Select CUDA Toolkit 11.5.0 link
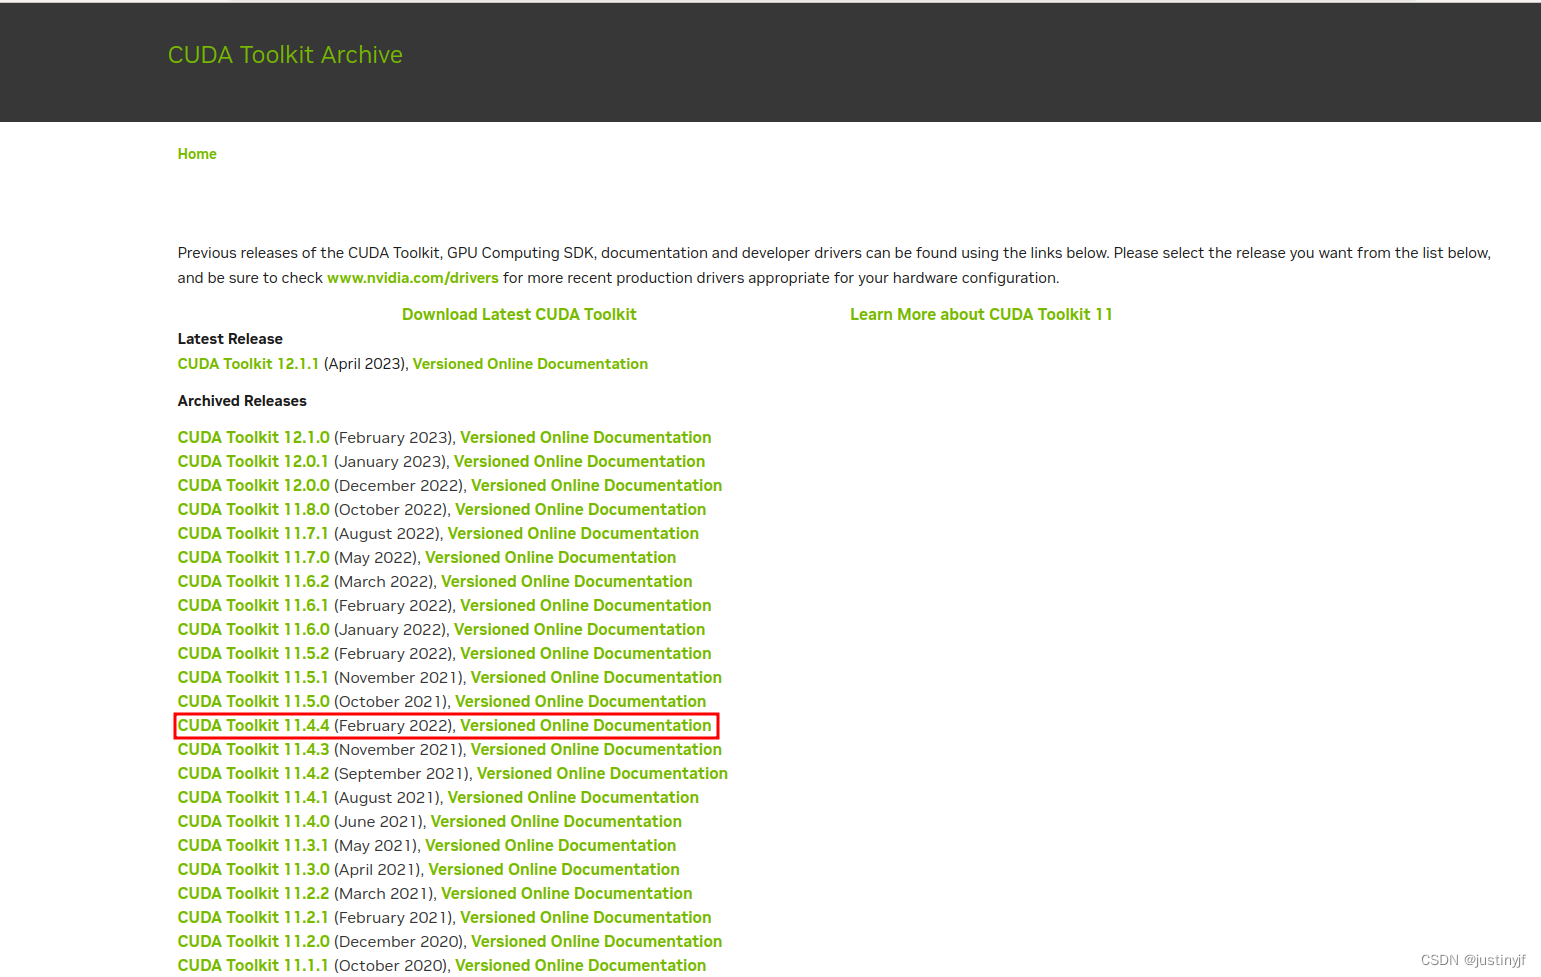Screen dimensions: 1541x977 pos(253,701)
